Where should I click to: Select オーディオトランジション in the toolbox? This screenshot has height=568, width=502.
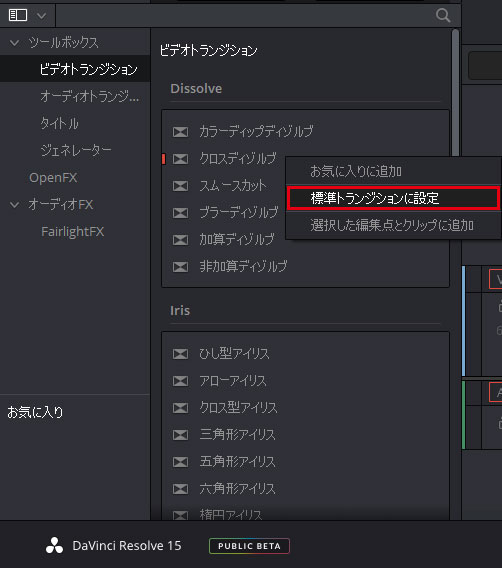click(x=89, y=96)
